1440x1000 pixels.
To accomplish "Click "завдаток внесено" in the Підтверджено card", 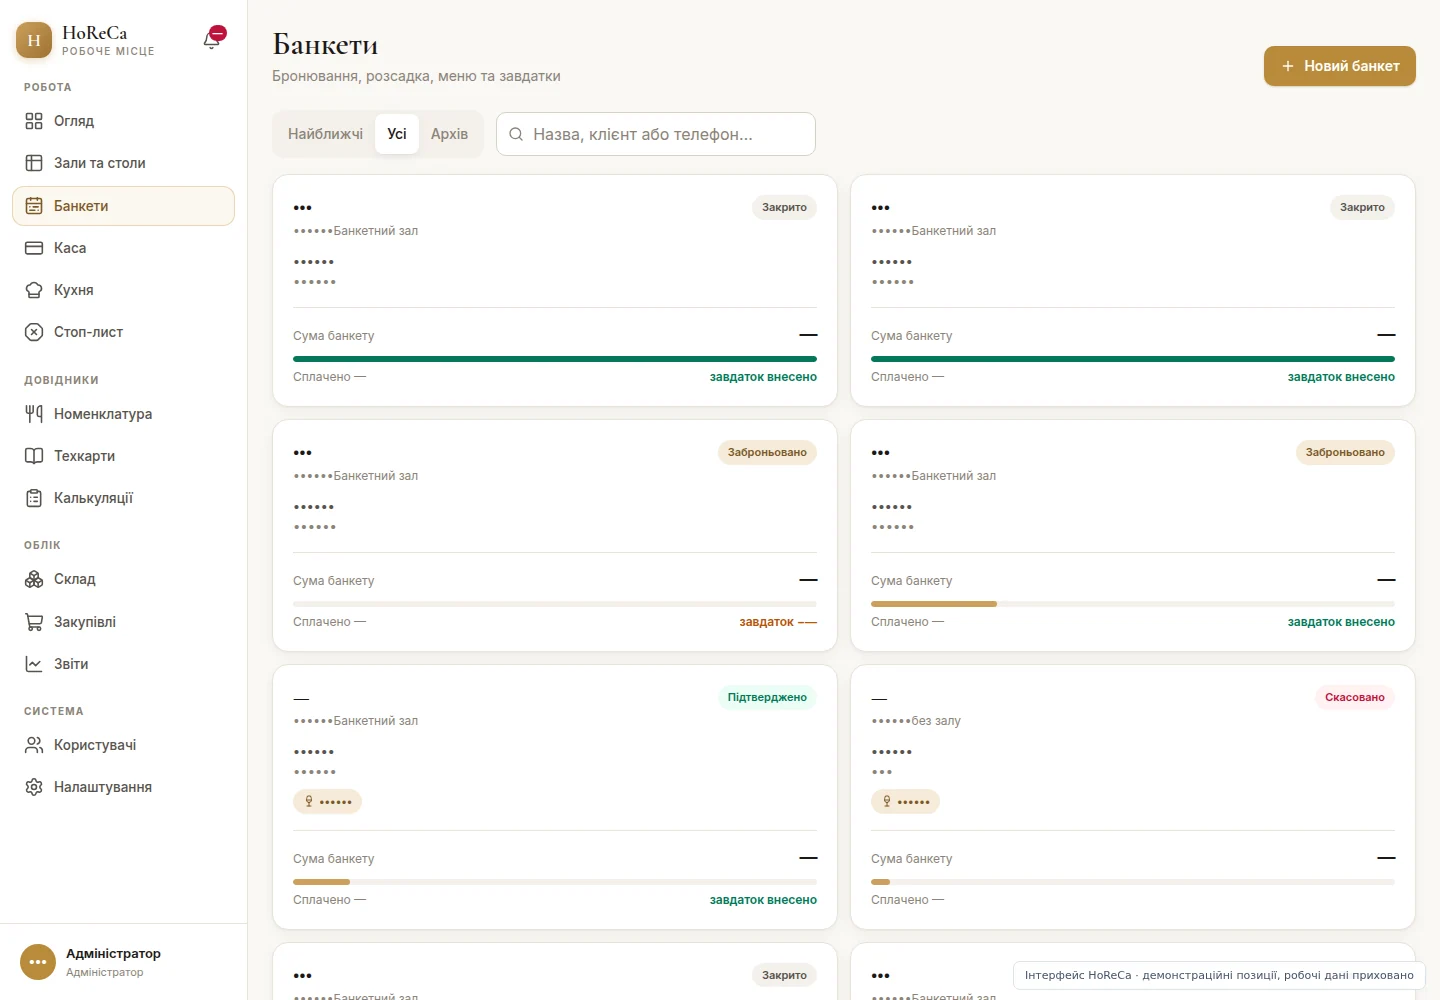I will 763,900.
